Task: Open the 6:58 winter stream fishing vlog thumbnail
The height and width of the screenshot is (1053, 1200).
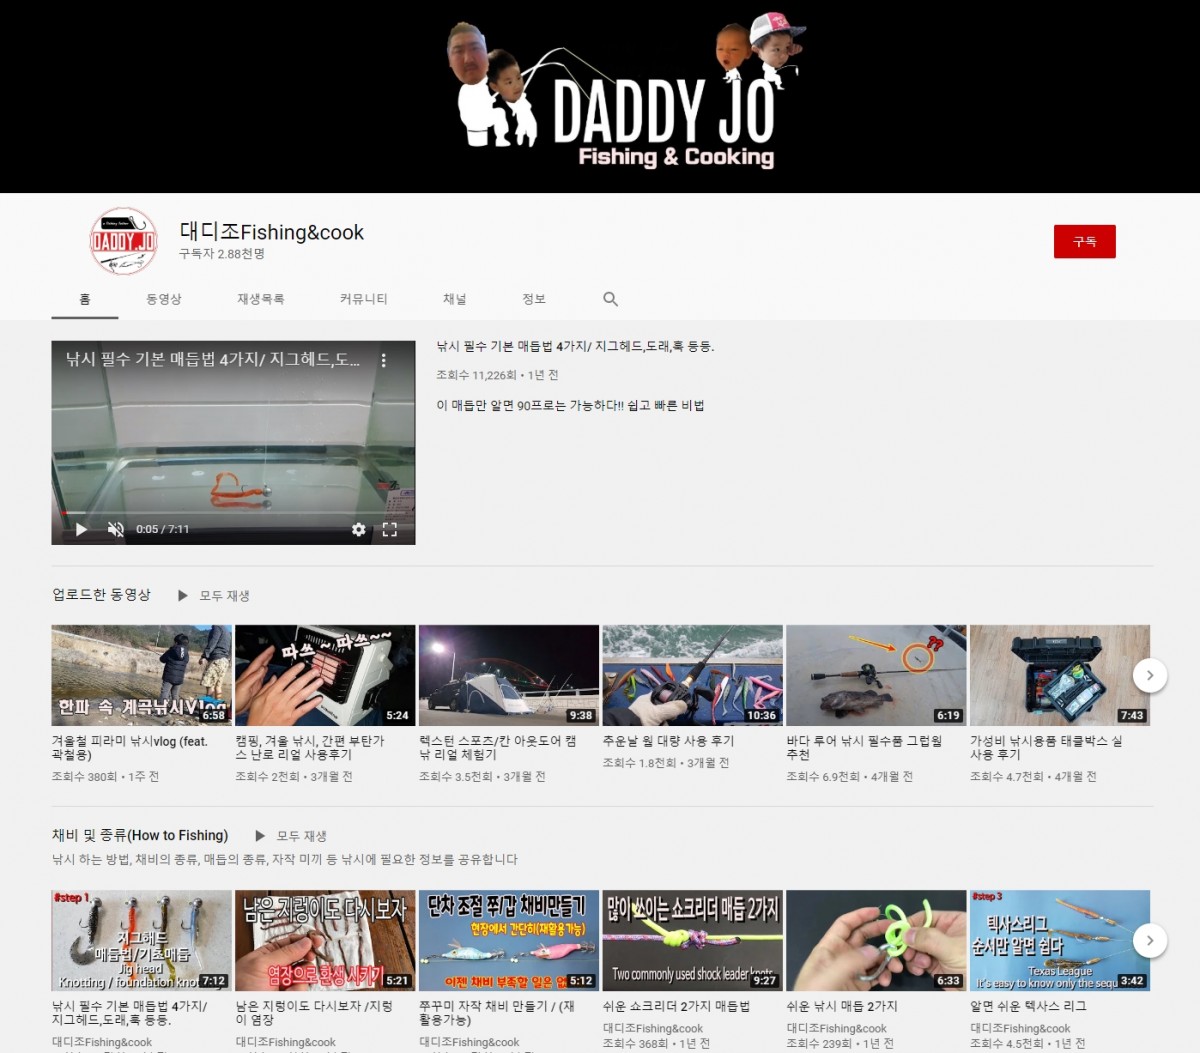Action: [x=141, y=675]
